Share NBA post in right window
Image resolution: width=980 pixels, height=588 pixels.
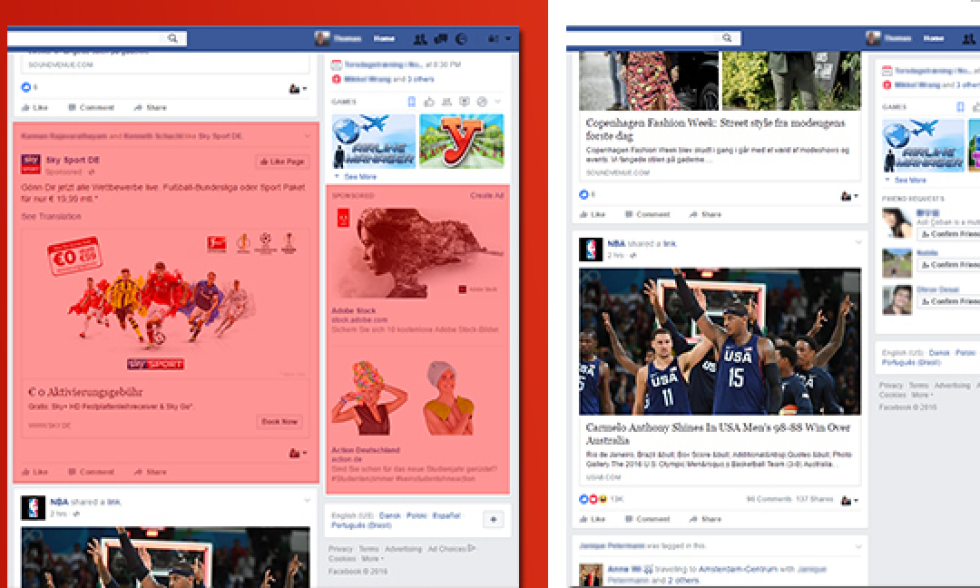pos(705,519)
